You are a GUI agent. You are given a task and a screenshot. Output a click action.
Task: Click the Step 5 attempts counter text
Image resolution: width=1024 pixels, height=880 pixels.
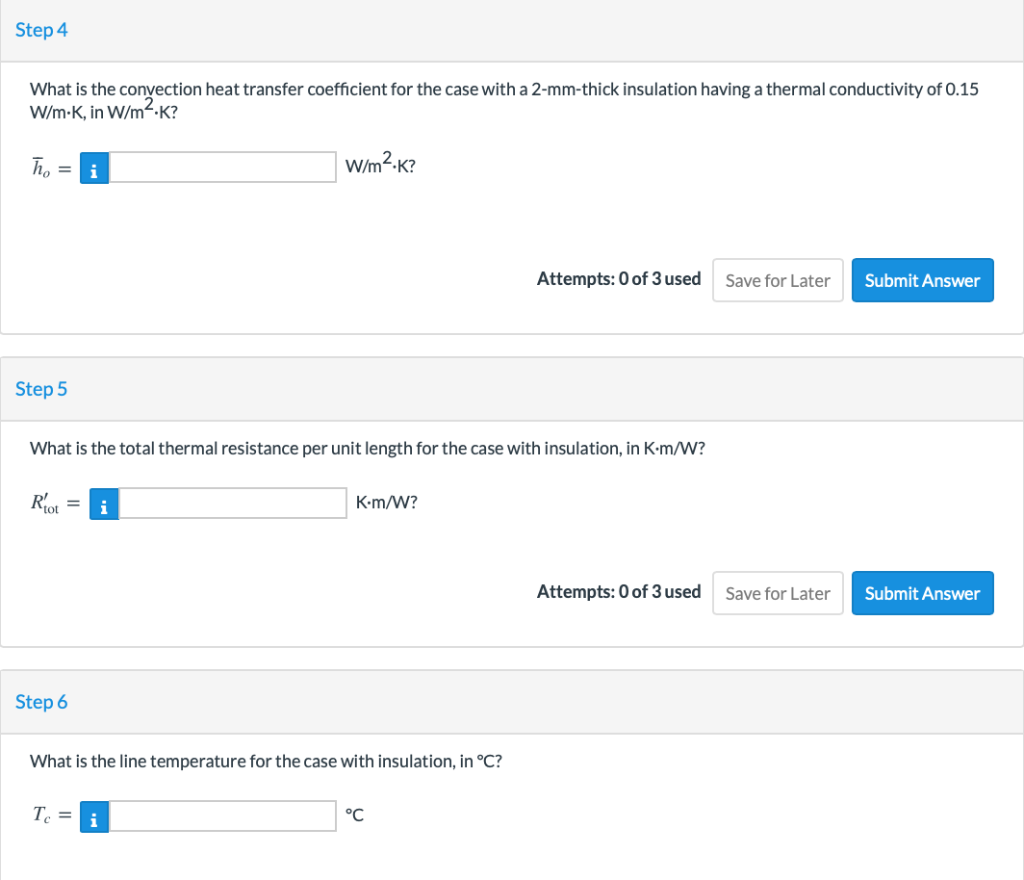[618, 592]
